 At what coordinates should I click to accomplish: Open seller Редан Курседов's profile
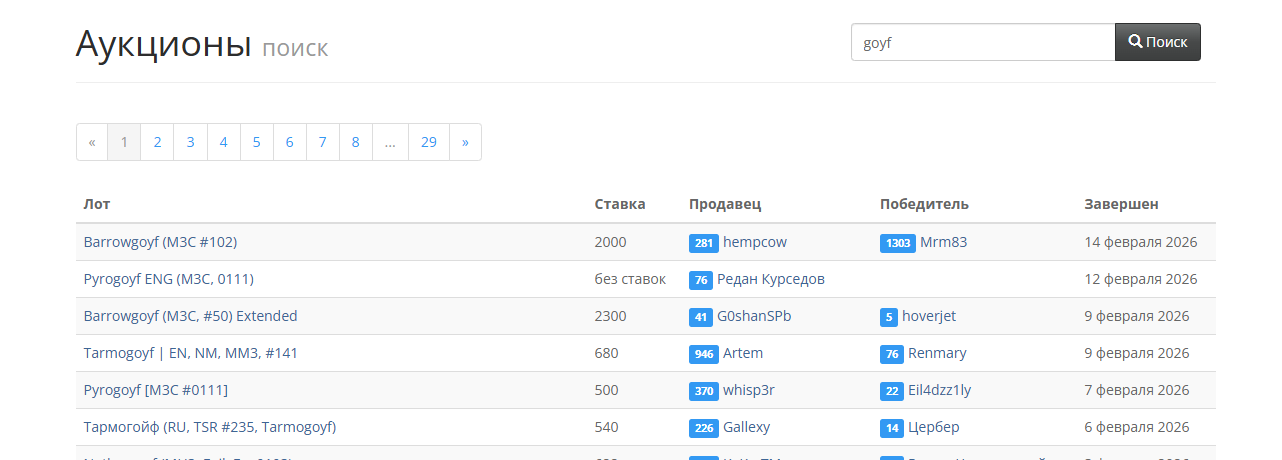coord(770,279)
